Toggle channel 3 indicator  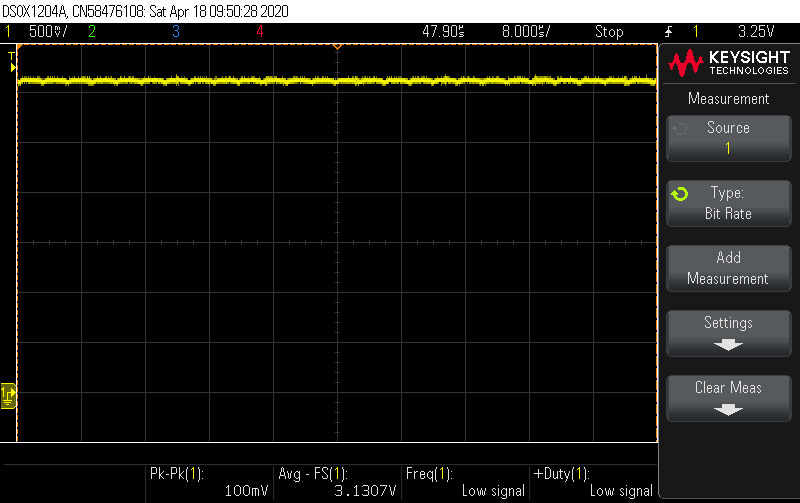pos(176,32)
